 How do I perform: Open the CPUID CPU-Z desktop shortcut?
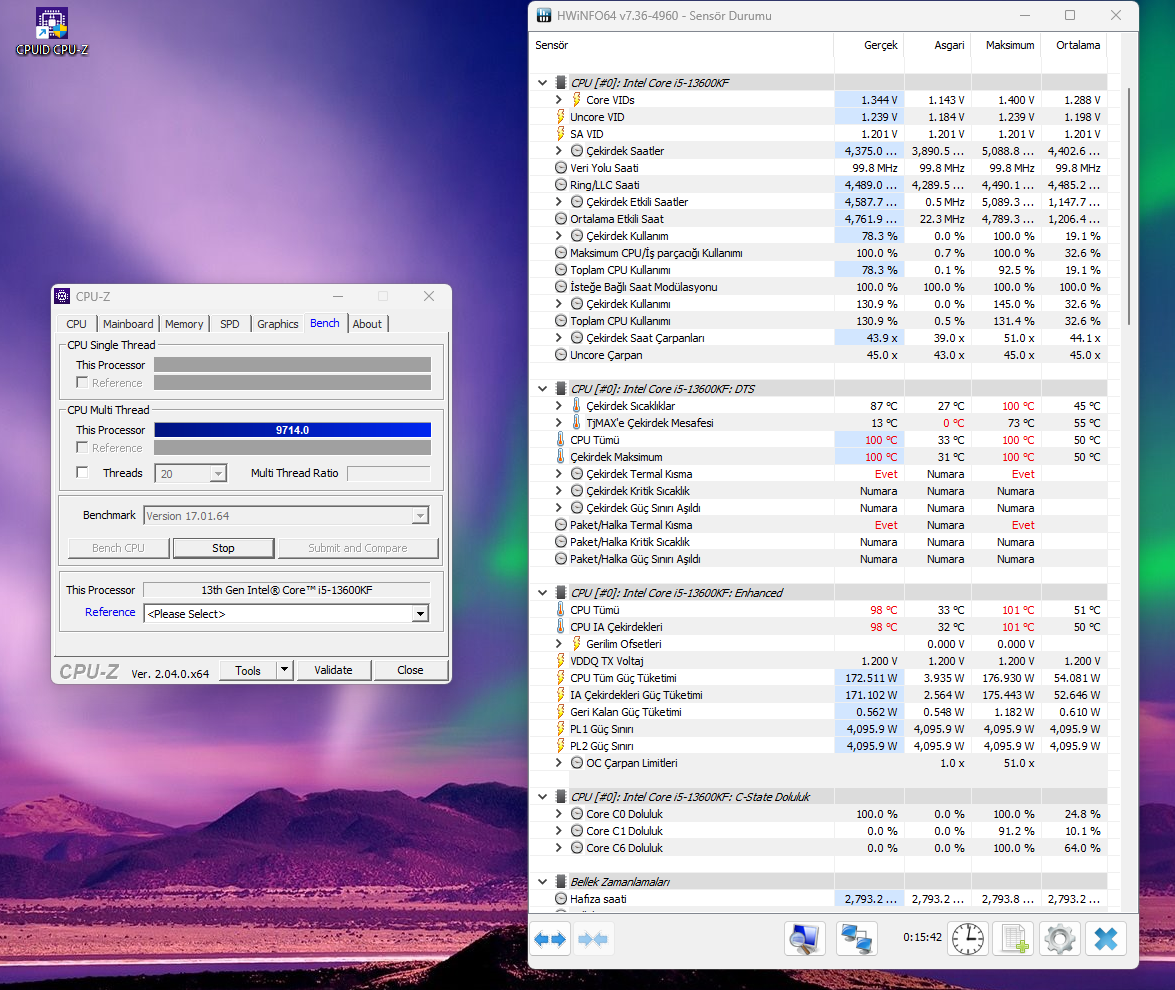[x=52, y=31]
